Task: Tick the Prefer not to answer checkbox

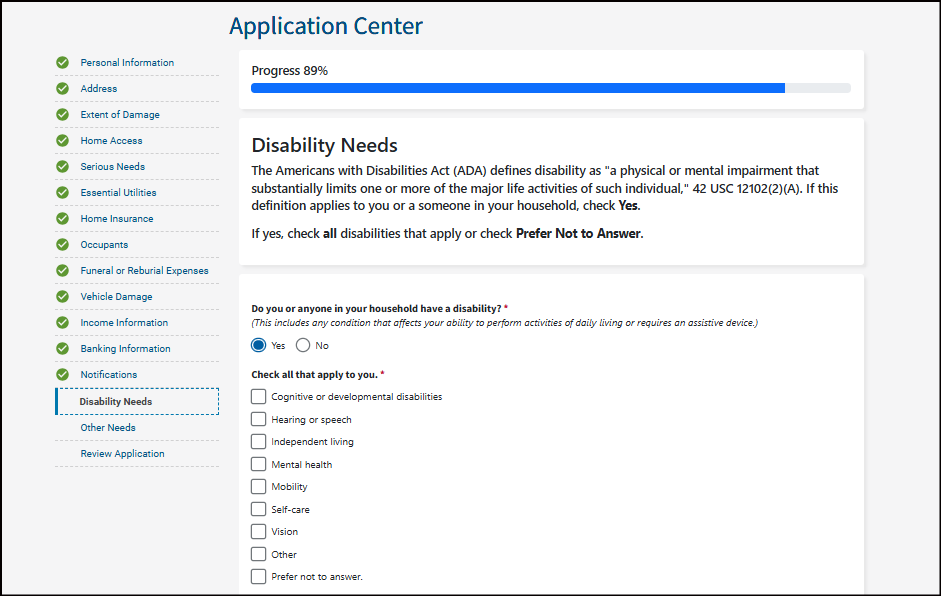Action: pos(259,577)
